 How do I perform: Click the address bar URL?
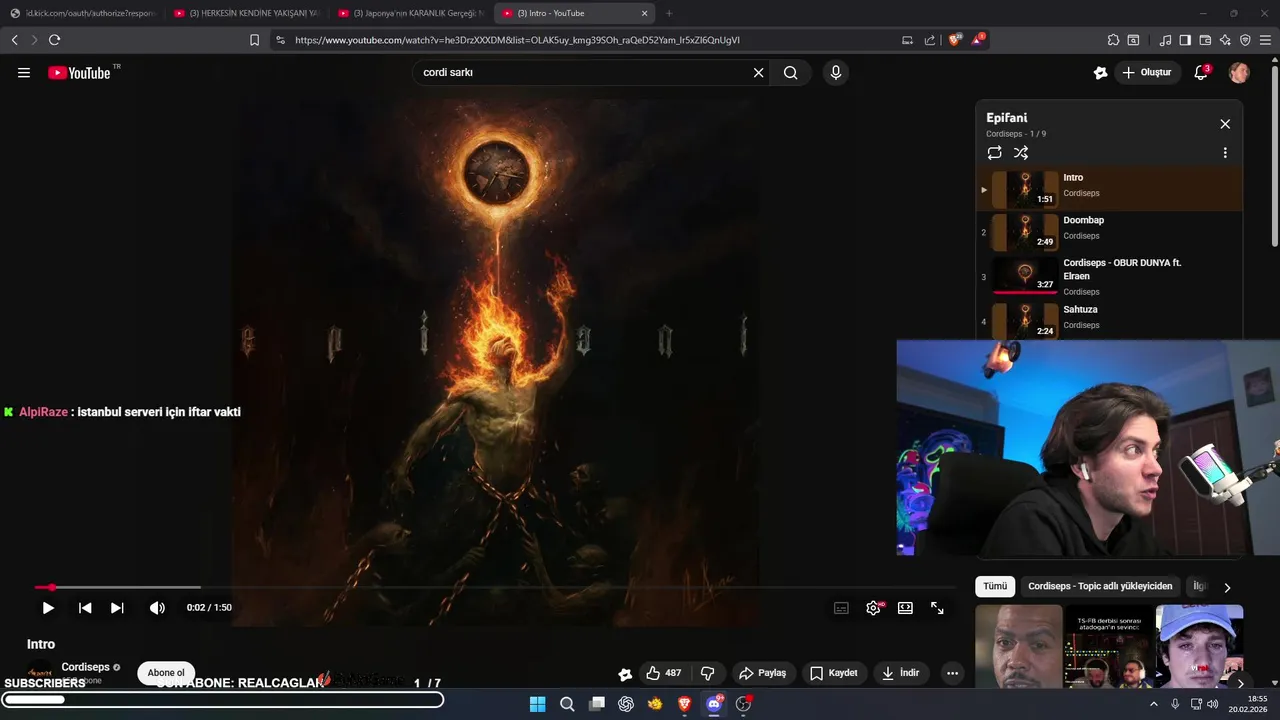click(x=517, y=40)
